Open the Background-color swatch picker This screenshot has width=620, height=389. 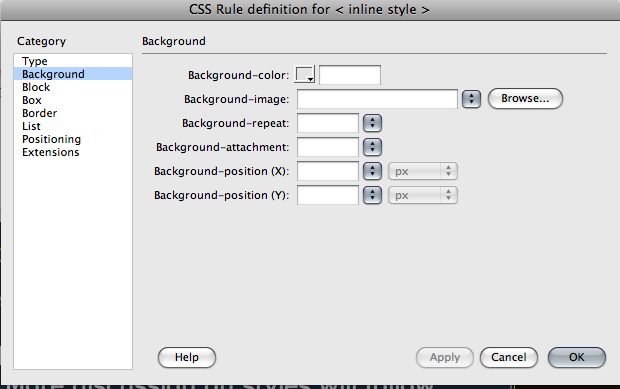(x=304, y=74)
